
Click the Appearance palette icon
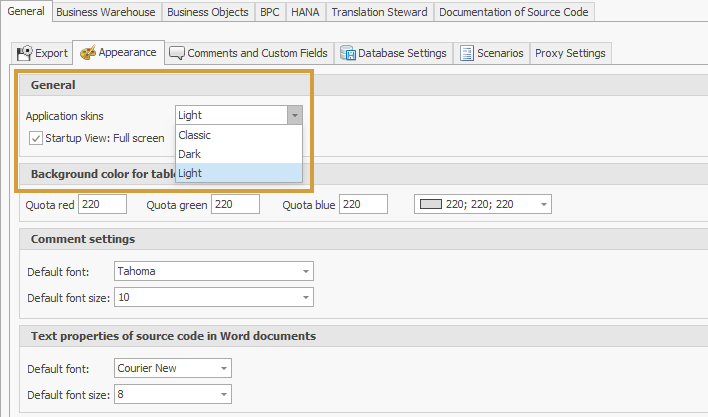coord(87,53)
